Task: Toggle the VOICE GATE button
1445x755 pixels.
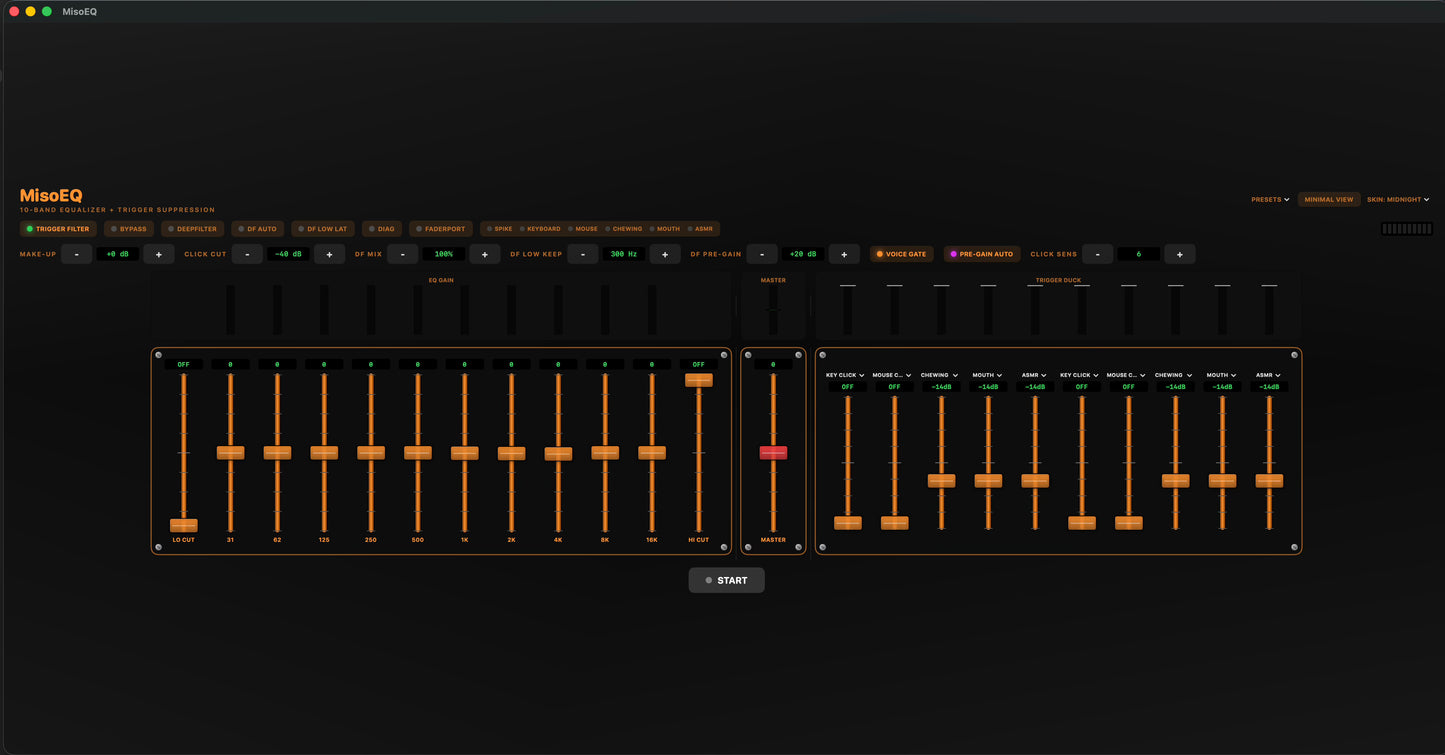Action: tap(902, 254)
